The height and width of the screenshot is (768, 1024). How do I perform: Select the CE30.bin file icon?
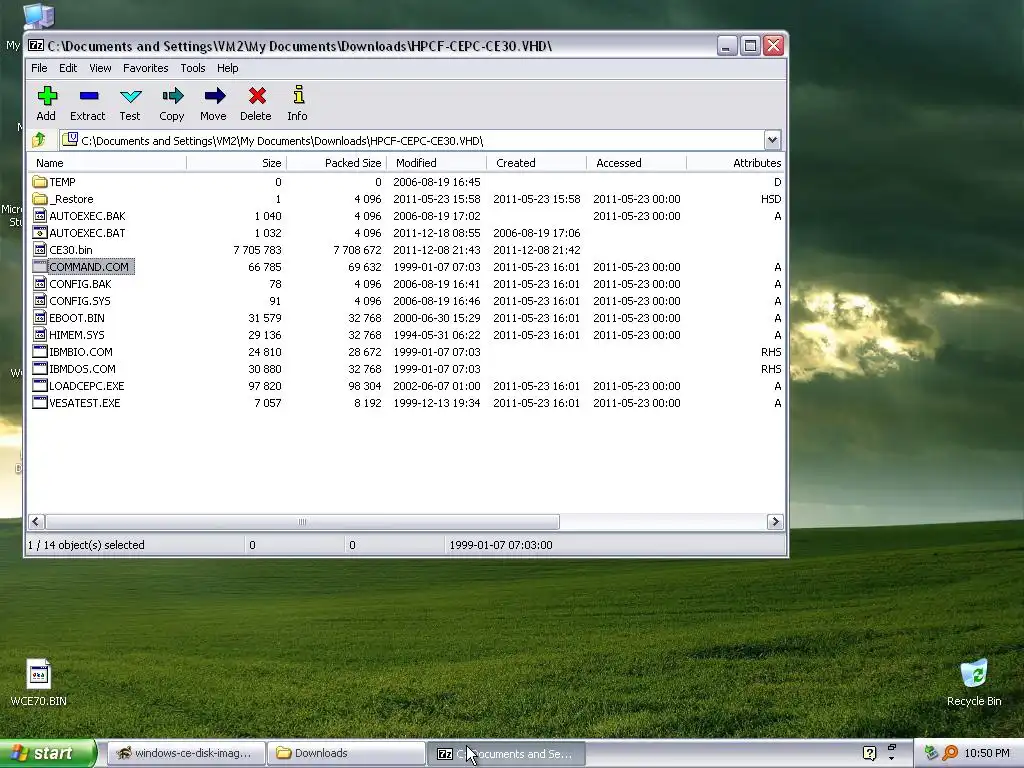pyautogui.click(x=40, y=249)
